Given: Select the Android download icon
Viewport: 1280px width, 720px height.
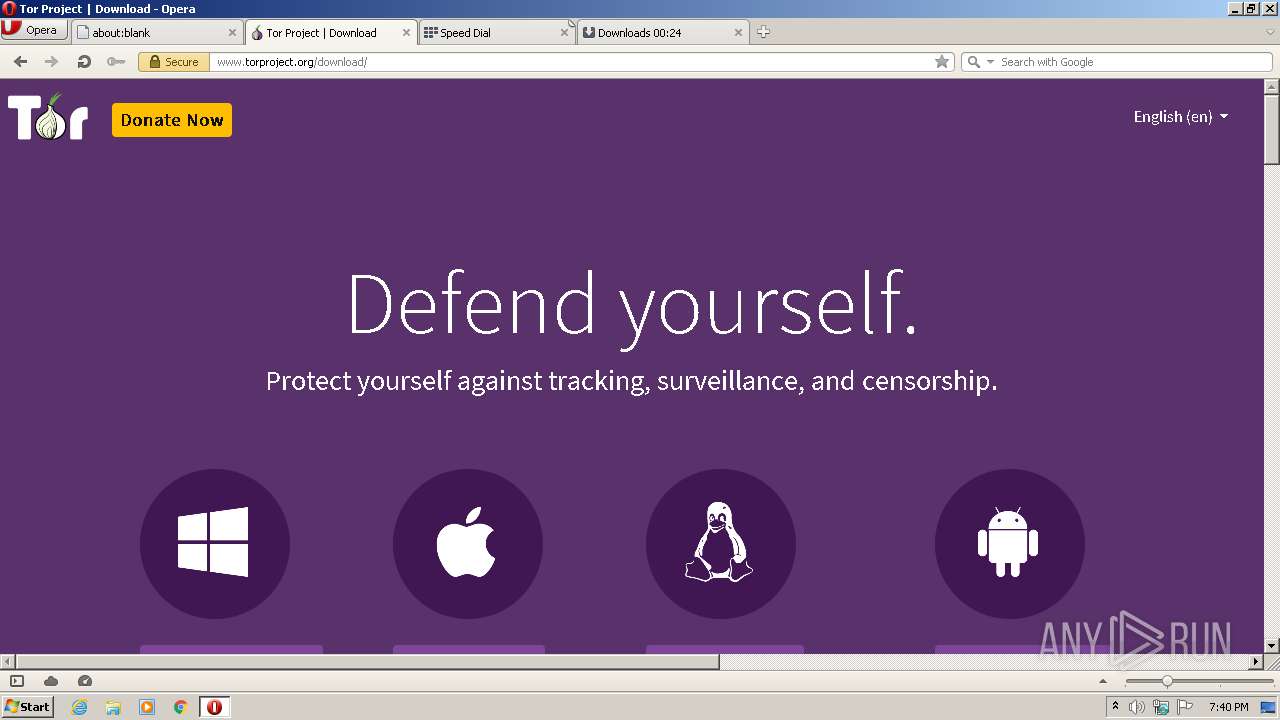Looking at the screenshot, I should point(1009,544).
